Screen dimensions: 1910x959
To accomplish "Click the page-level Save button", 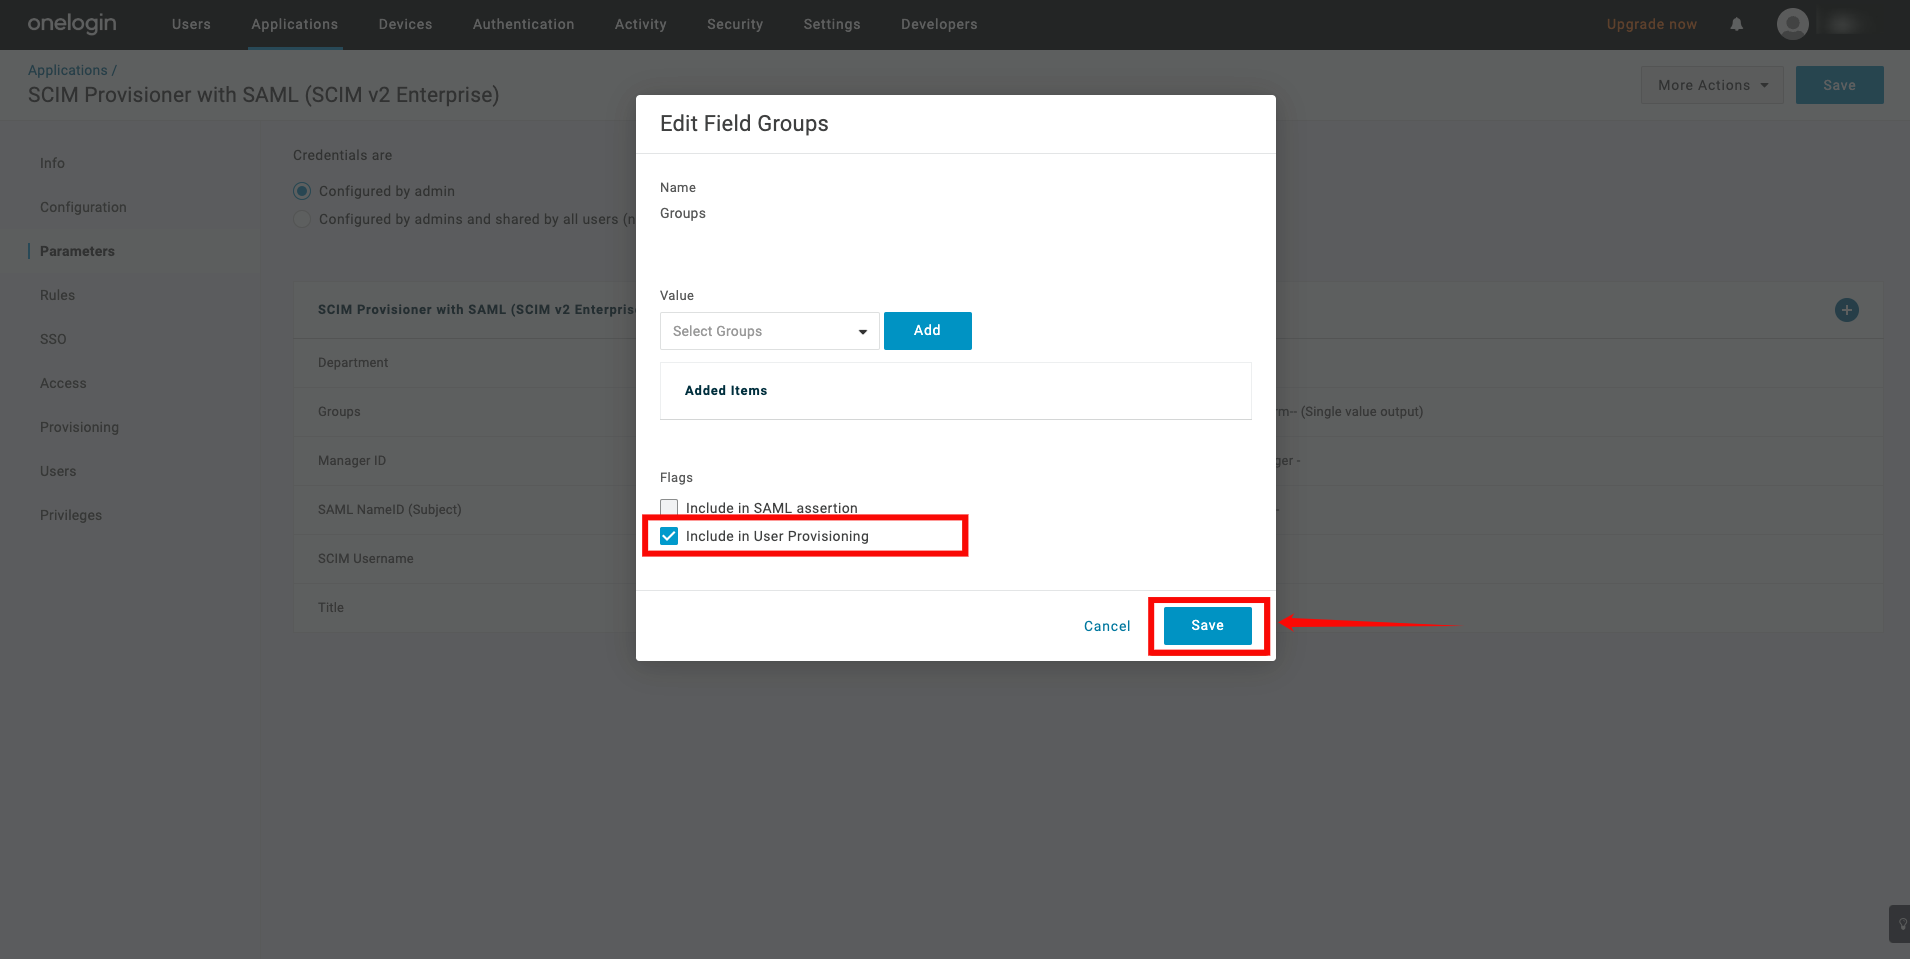I will 1839,85.
